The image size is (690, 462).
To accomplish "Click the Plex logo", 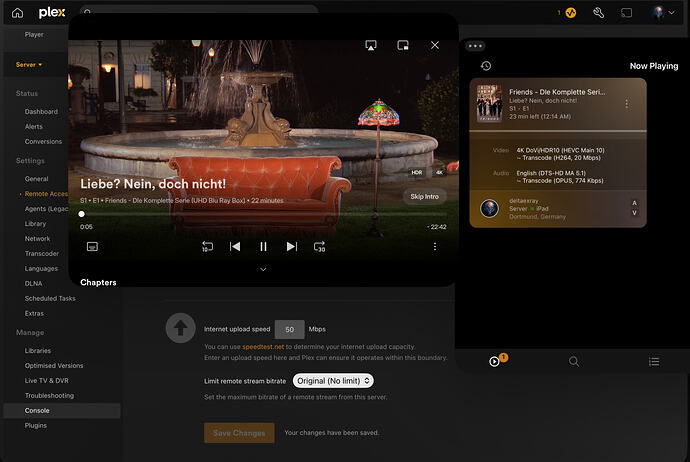I will click(x=52, y=13).
